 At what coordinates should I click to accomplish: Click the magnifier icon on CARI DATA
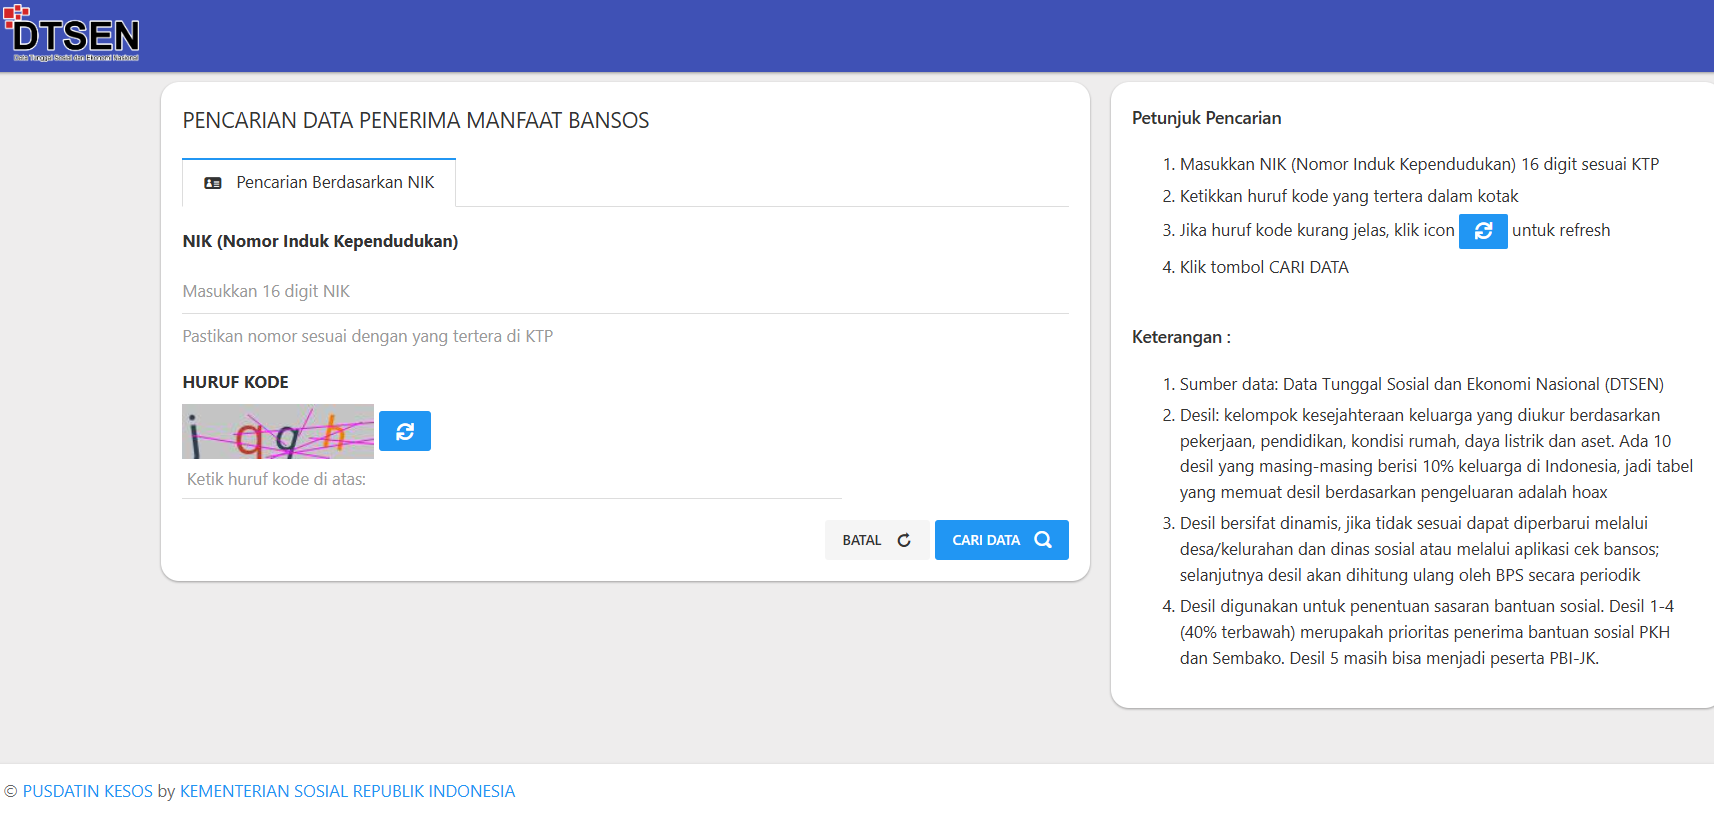pyautogui.click(x=1043, y=540)
